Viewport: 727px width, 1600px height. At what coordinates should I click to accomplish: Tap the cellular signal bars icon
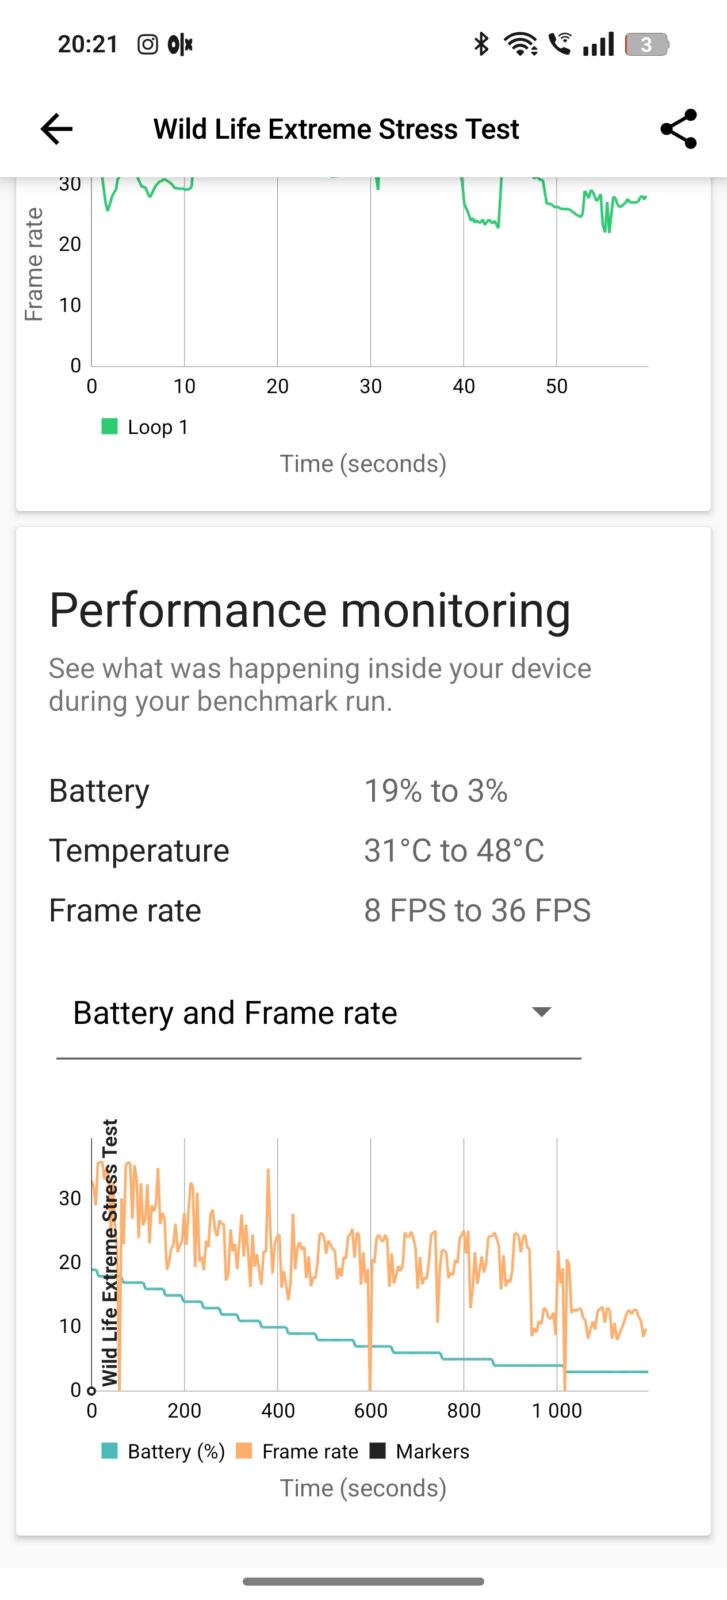tap(598, 44)
